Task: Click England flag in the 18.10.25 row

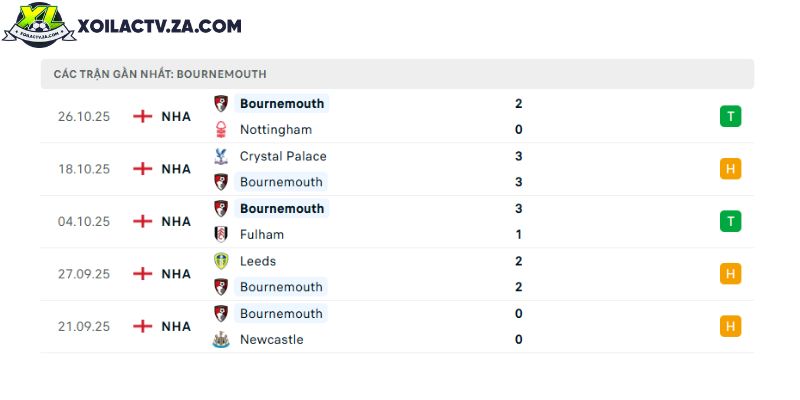Action: [x=143, y=169]
